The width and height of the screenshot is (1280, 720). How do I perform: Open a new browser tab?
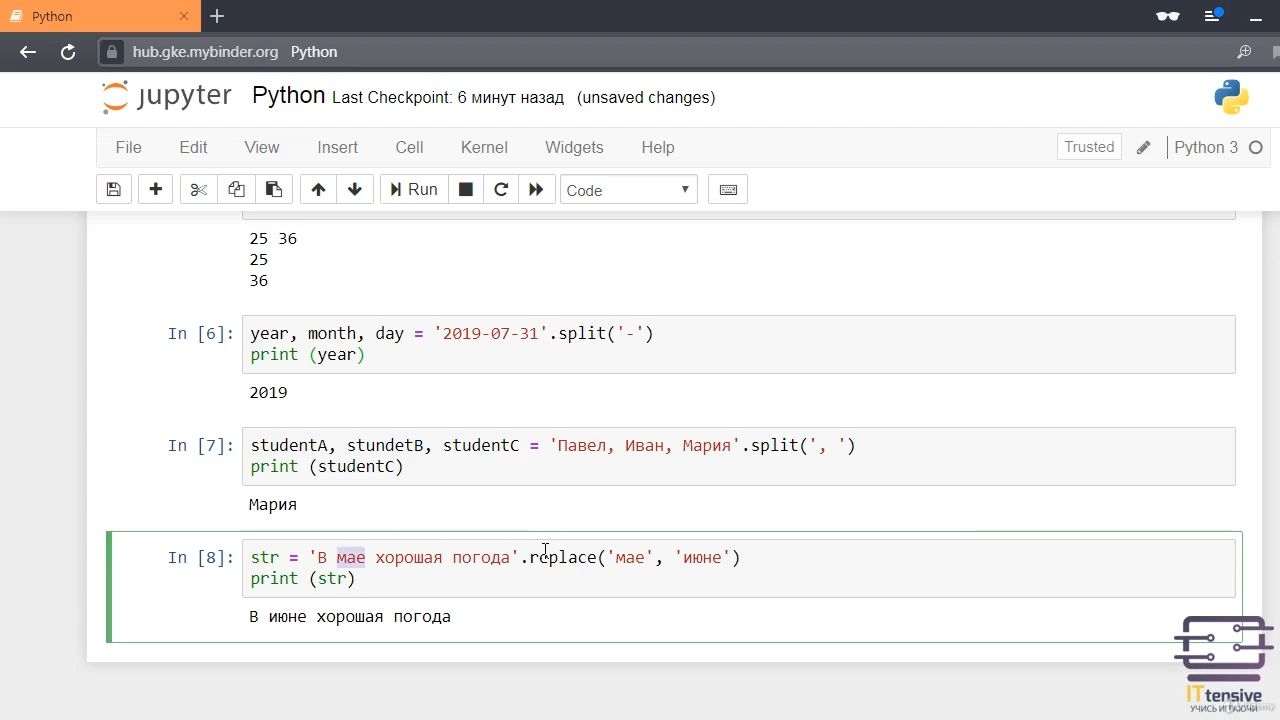217,16
